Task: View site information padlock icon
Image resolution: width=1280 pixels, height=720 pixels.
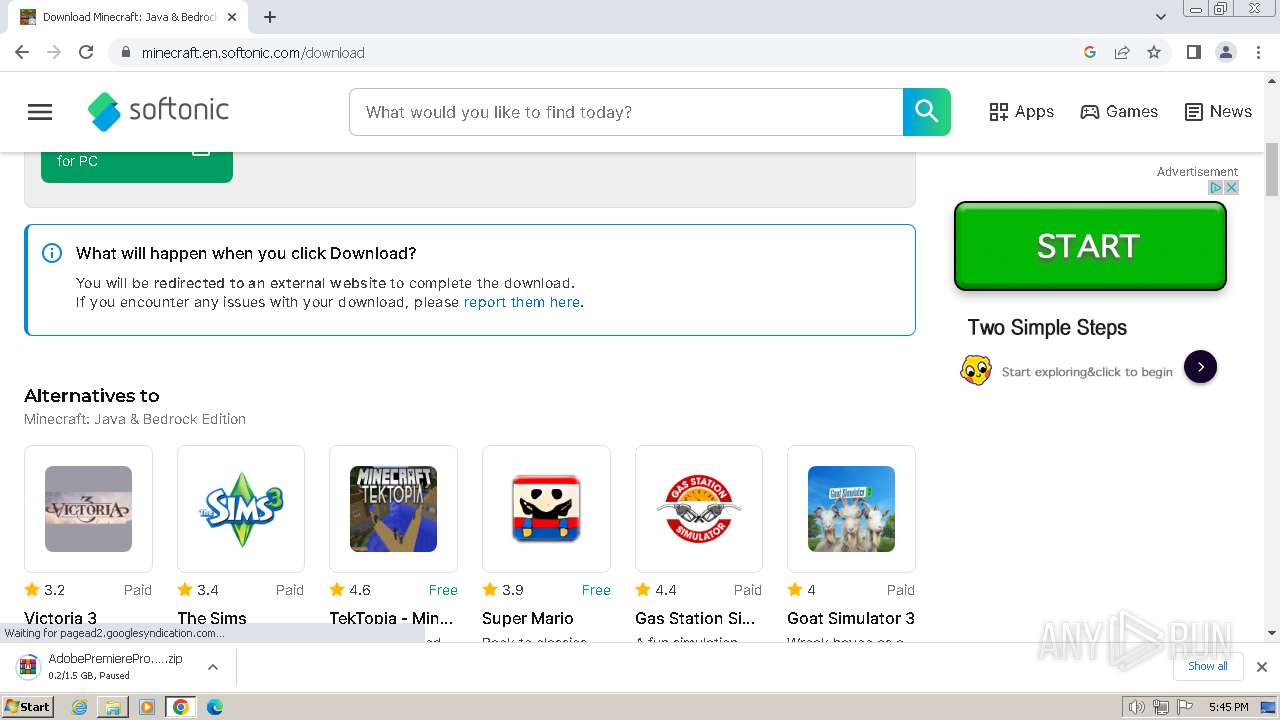Action: 126,52
